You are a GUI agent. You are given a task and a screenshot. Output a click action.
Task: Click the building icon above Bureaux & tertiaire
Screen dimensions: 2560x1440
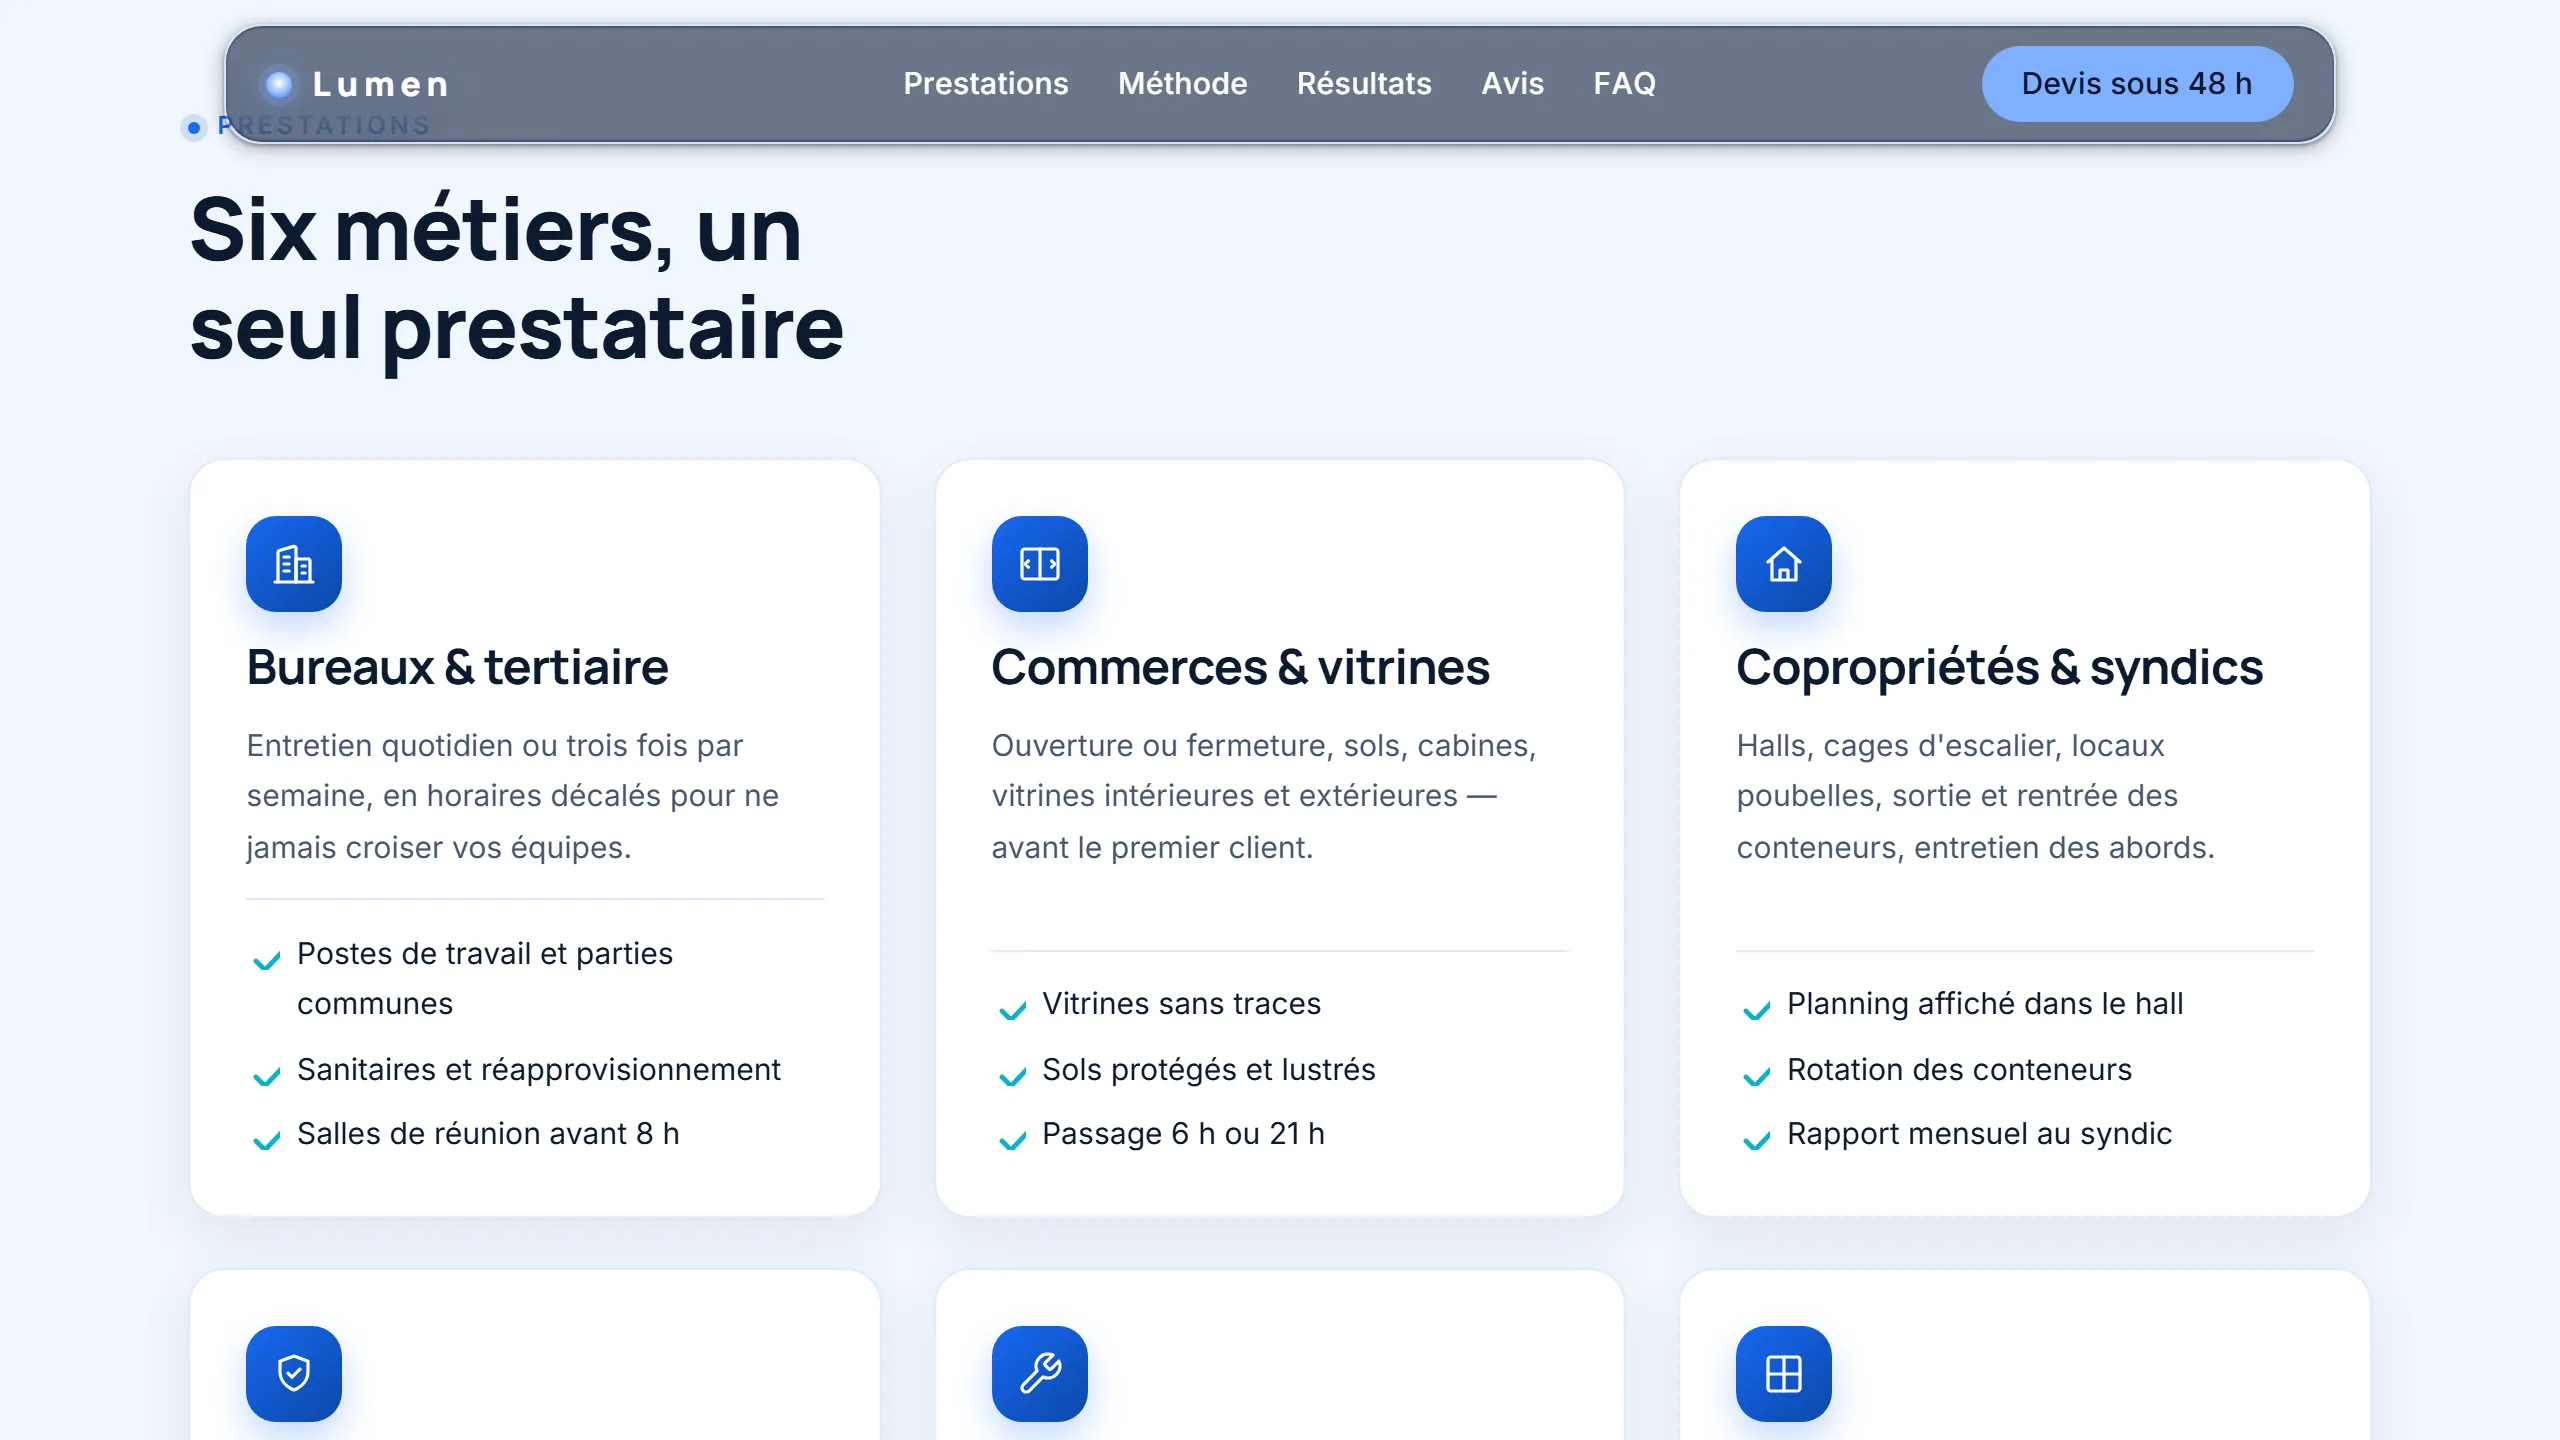[x=294, y=564]
